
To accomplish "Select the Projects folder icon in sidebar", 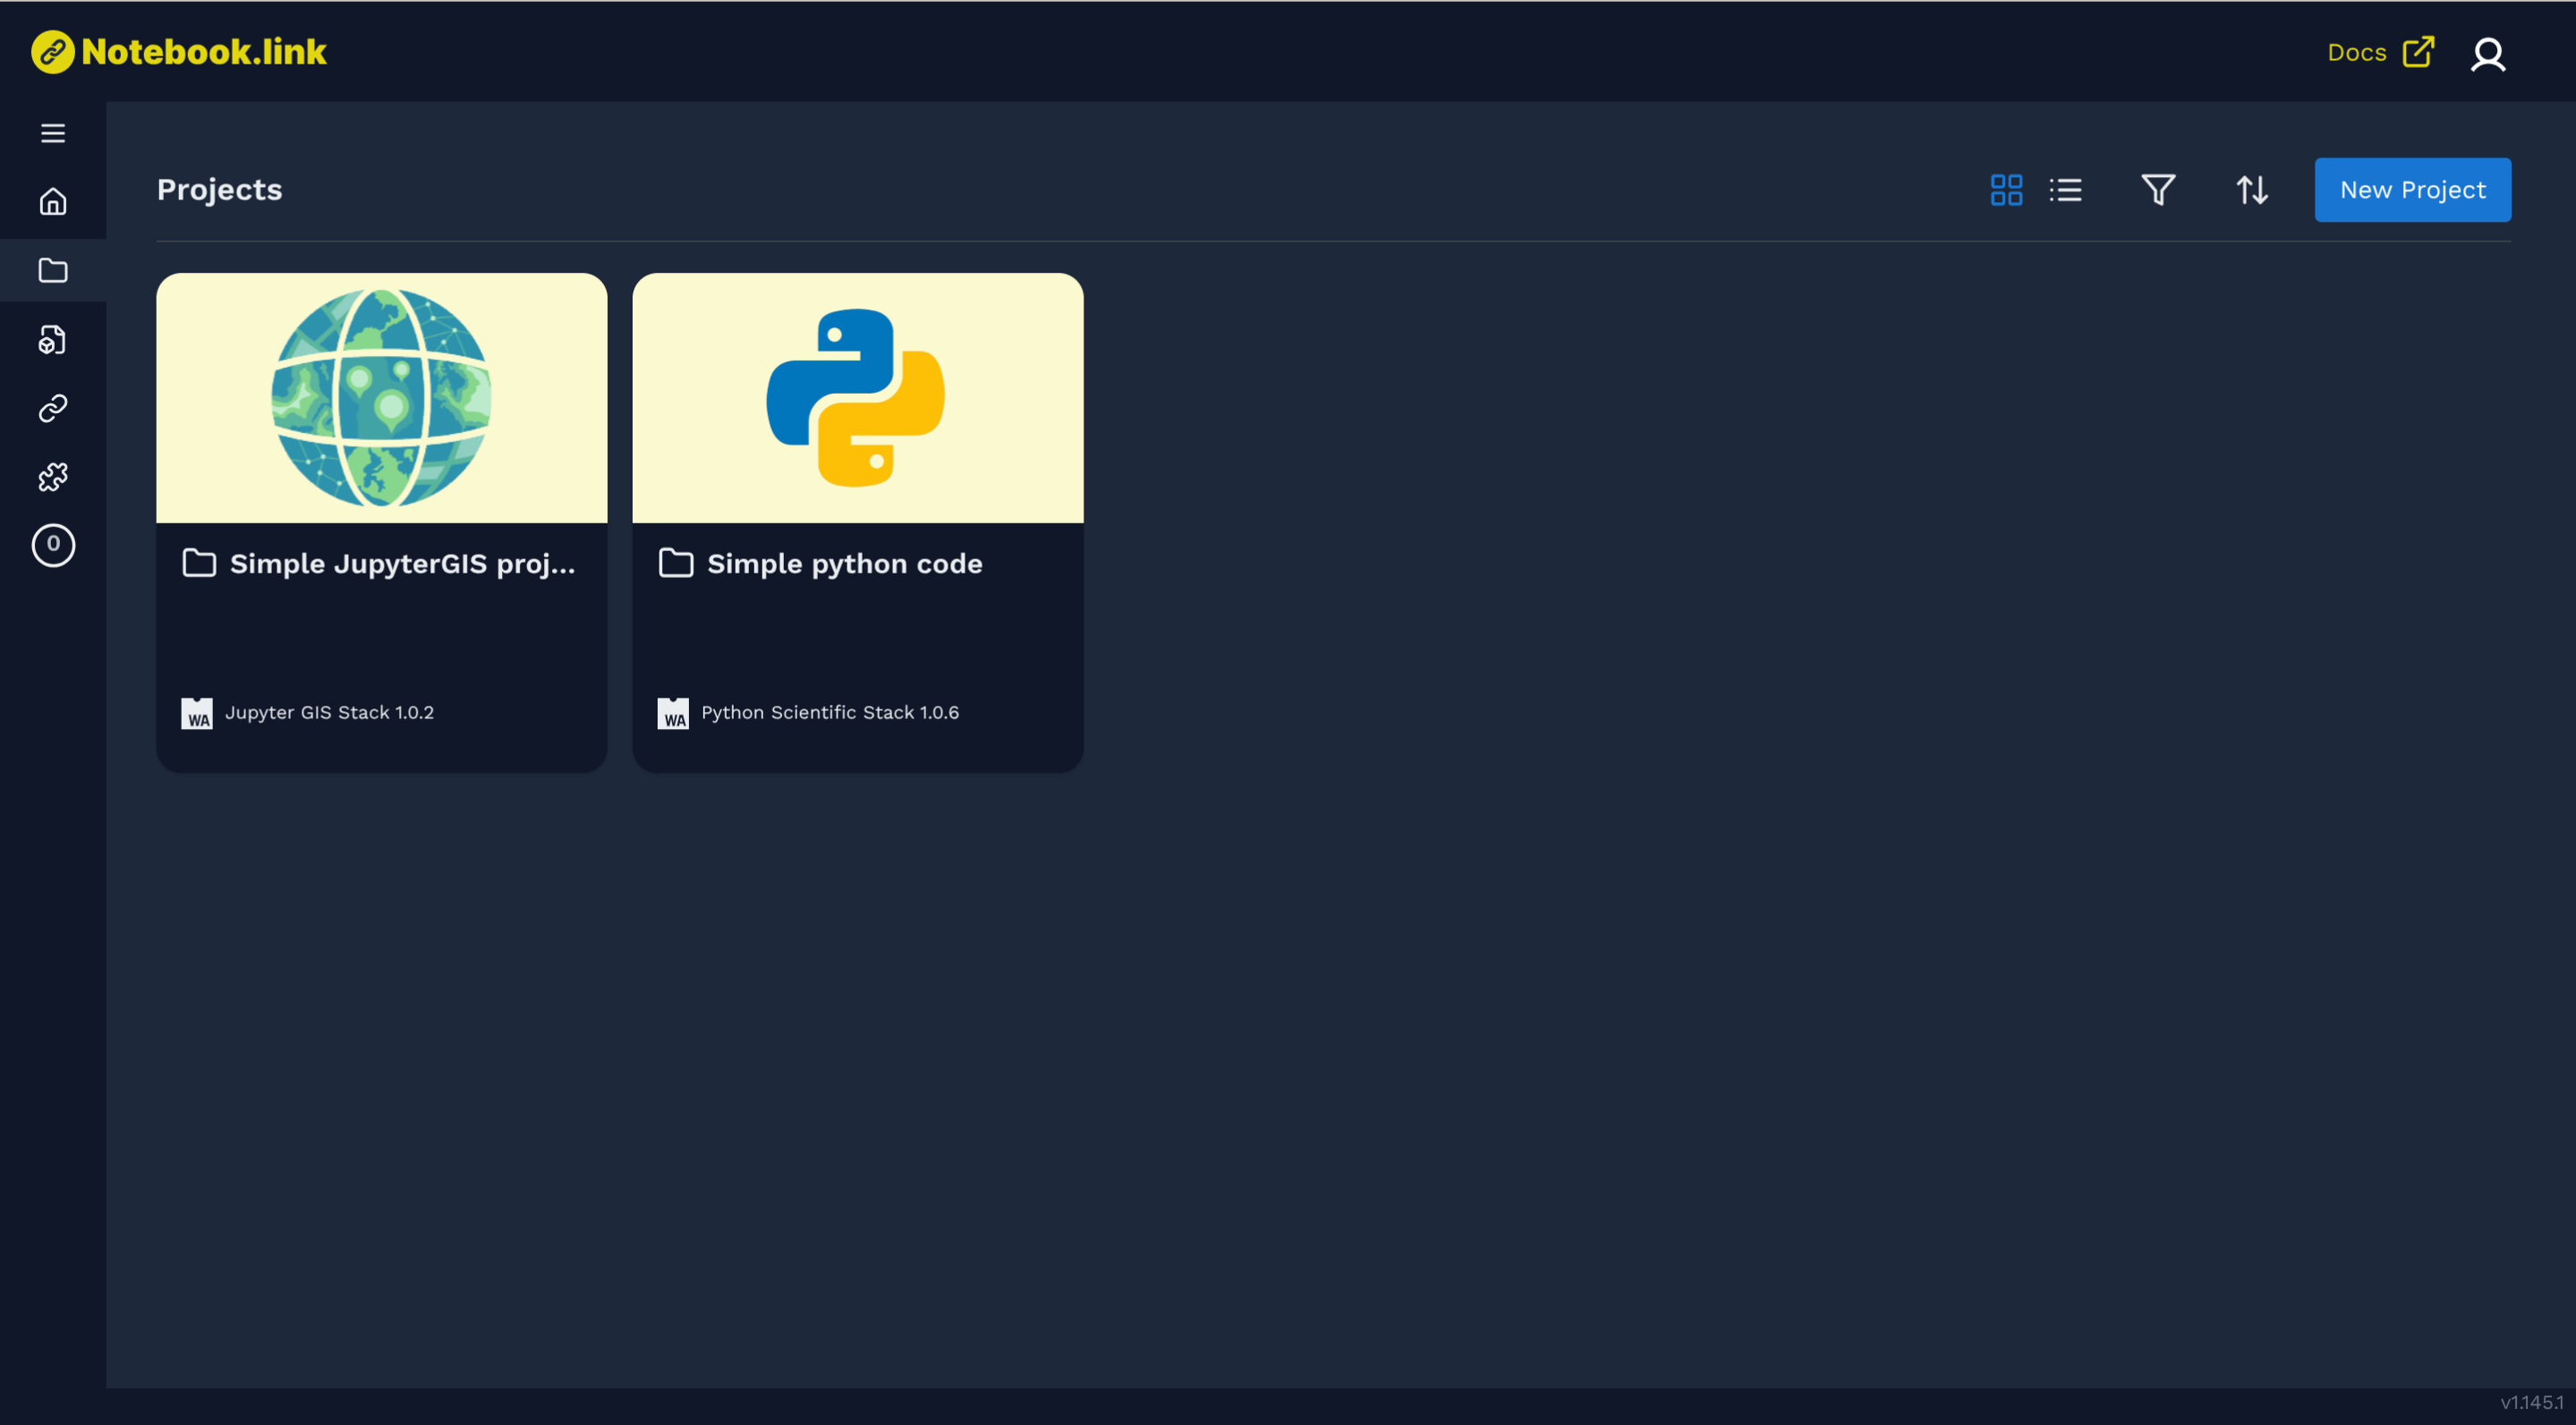I will coord(53,270).
